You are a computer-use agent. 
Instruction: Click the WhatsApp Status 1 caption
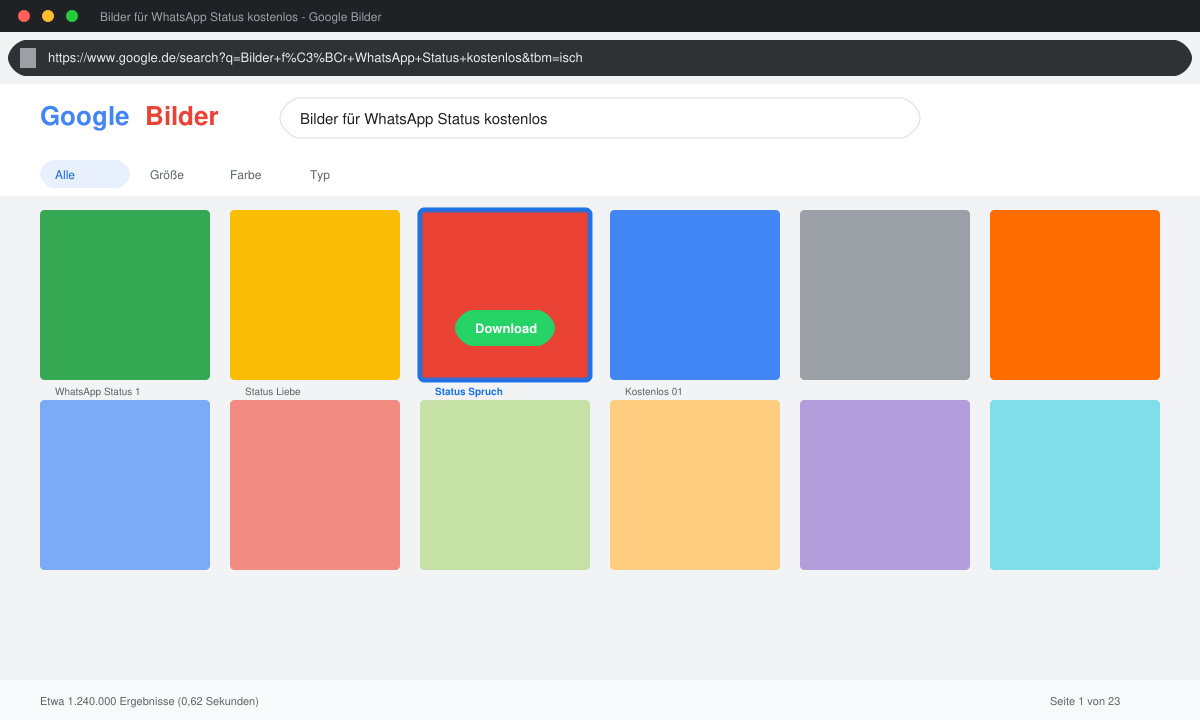(98, 392)
